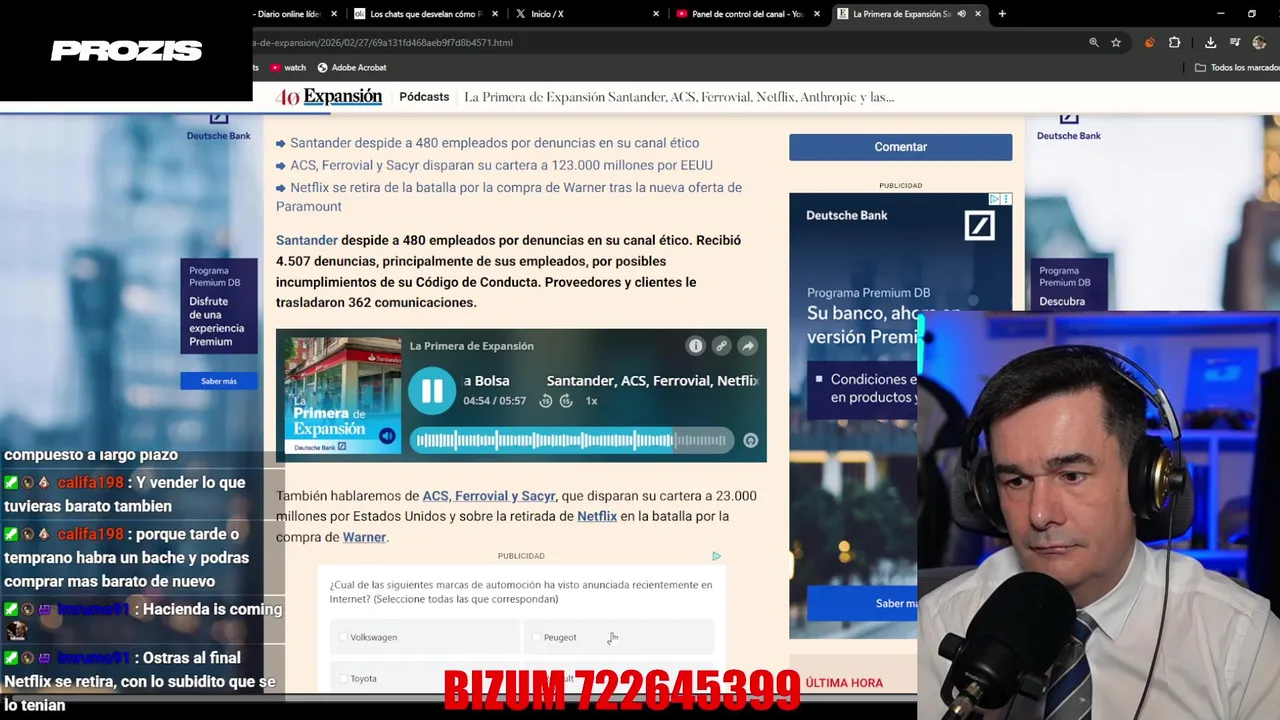Seek within the podcast waveform progress bar
Screen dimensions: 1280x720
click(571, 440)
